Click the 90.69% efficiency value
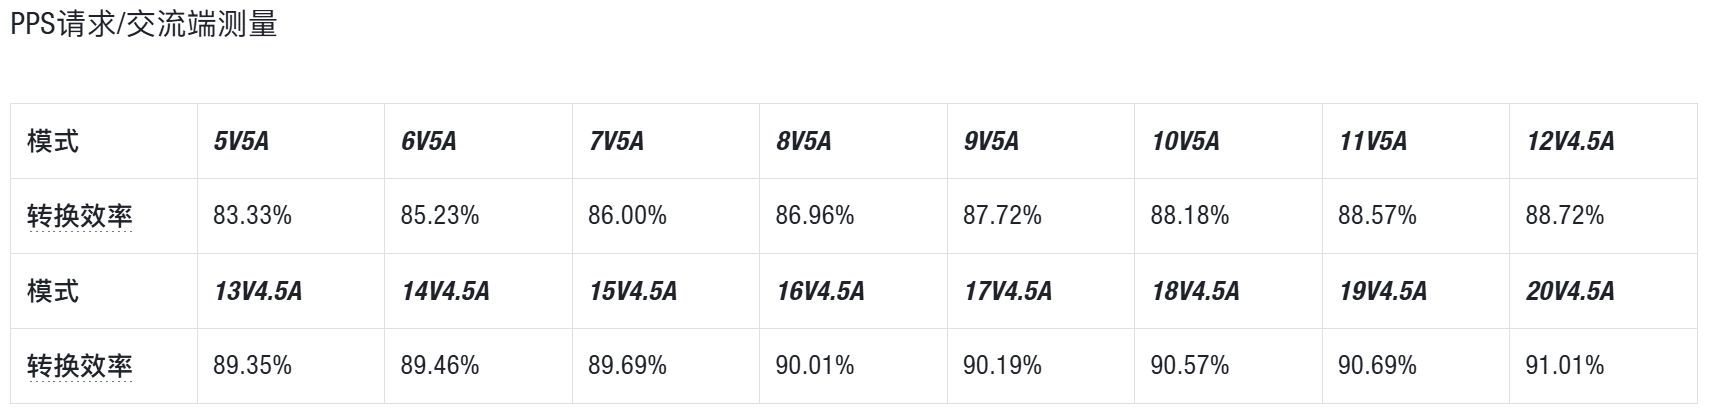1711x415 pixels. tap(1377, 366)
